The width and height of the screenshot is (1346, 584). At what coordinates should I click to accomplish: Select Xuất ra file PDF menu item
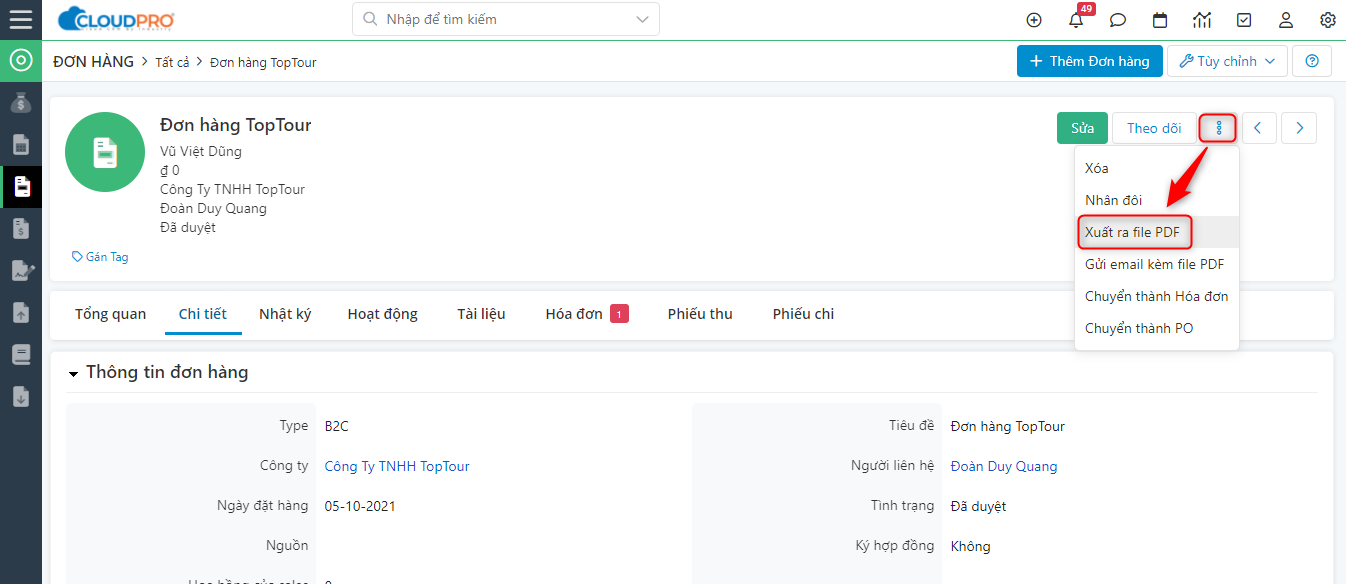pos(1132,232)
